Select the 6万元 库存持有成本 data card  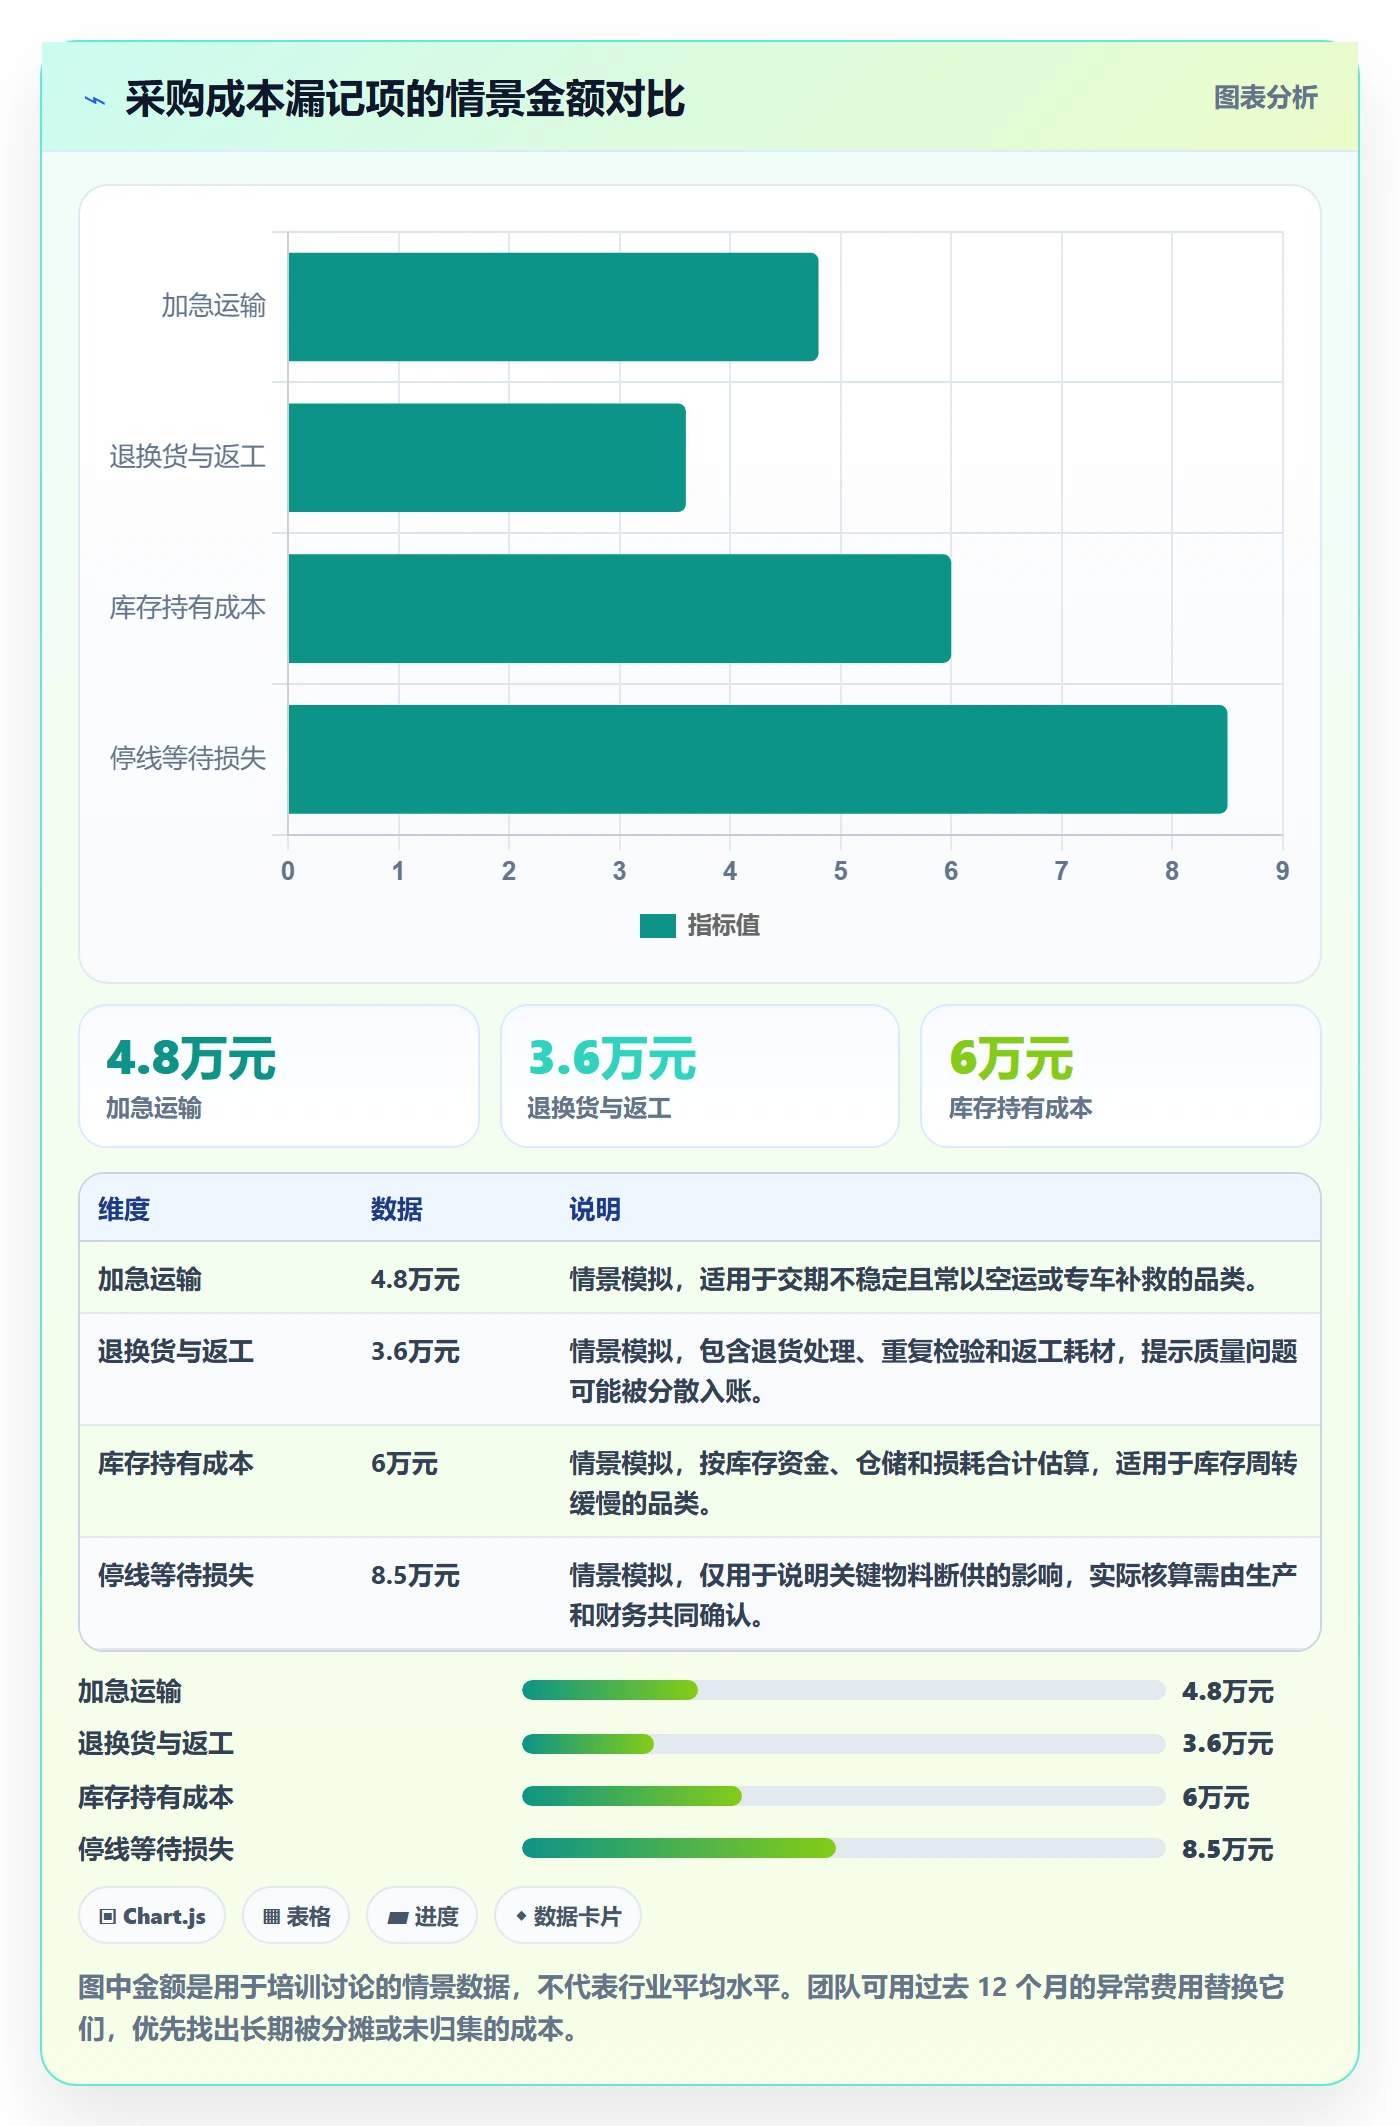coord(1121,1076)
